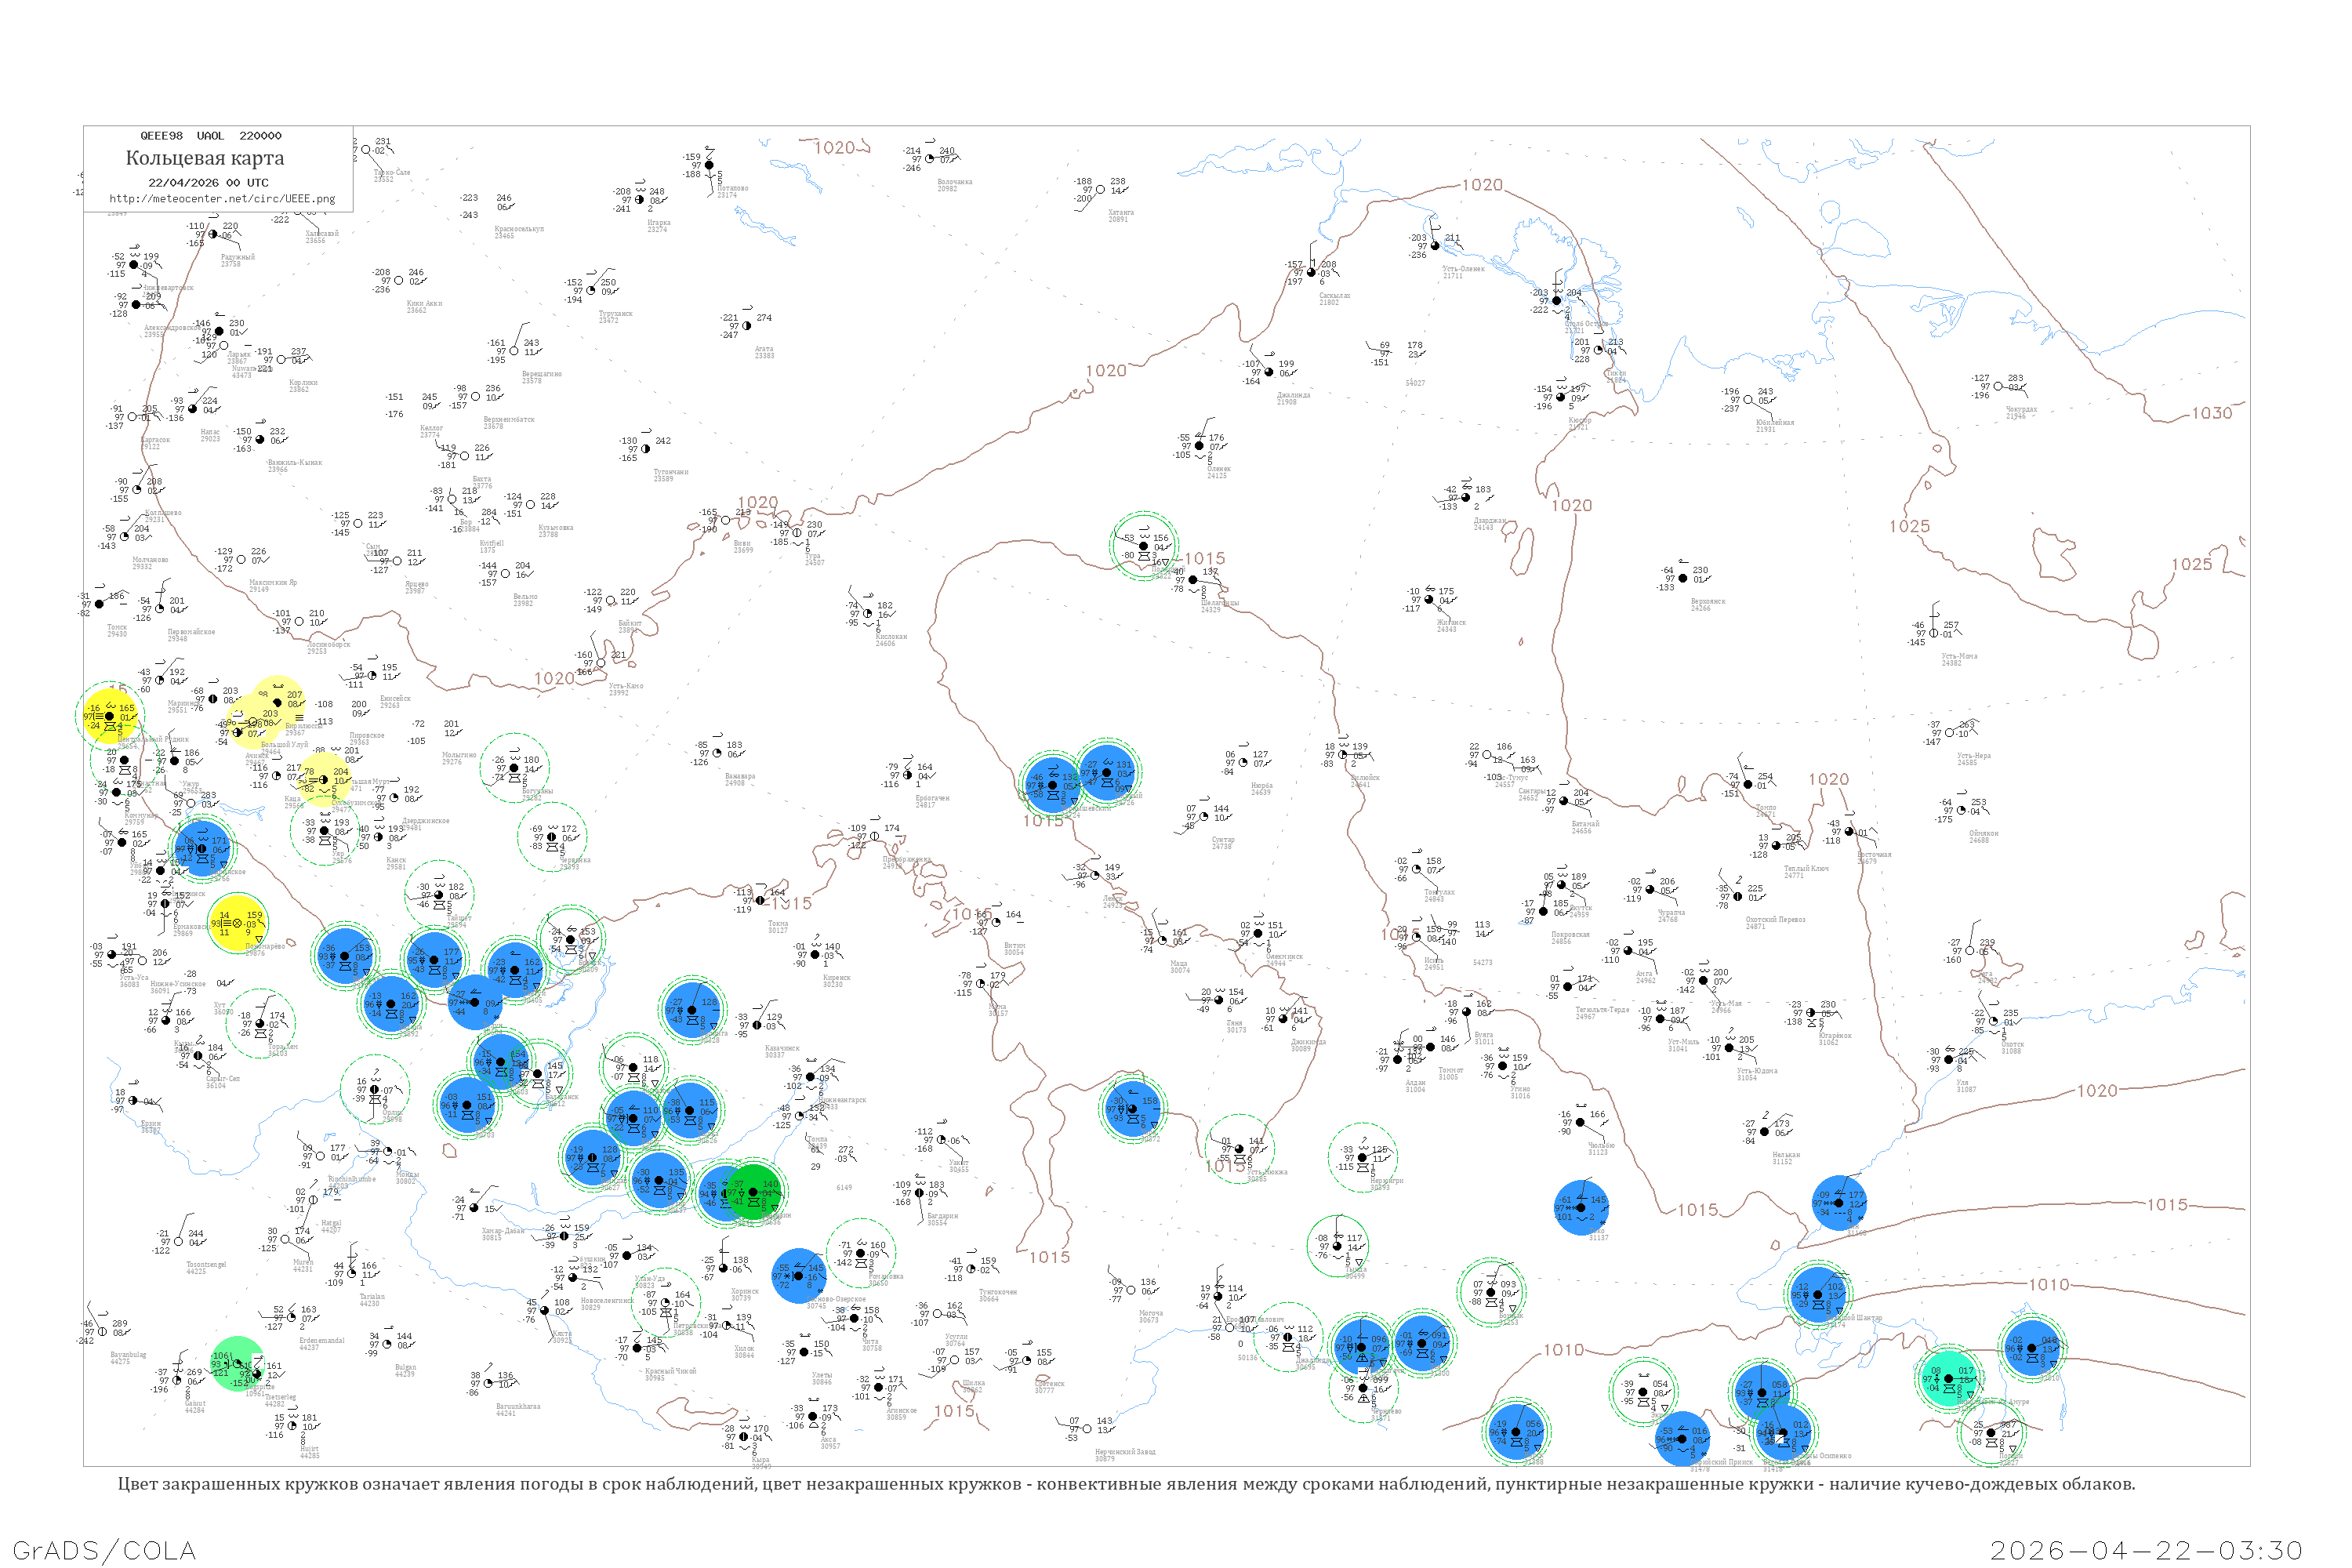Click the blue snow circle at Сосново-Озерское
This screenshot has height=1568, width=2352.
[x=800, y=1276]
